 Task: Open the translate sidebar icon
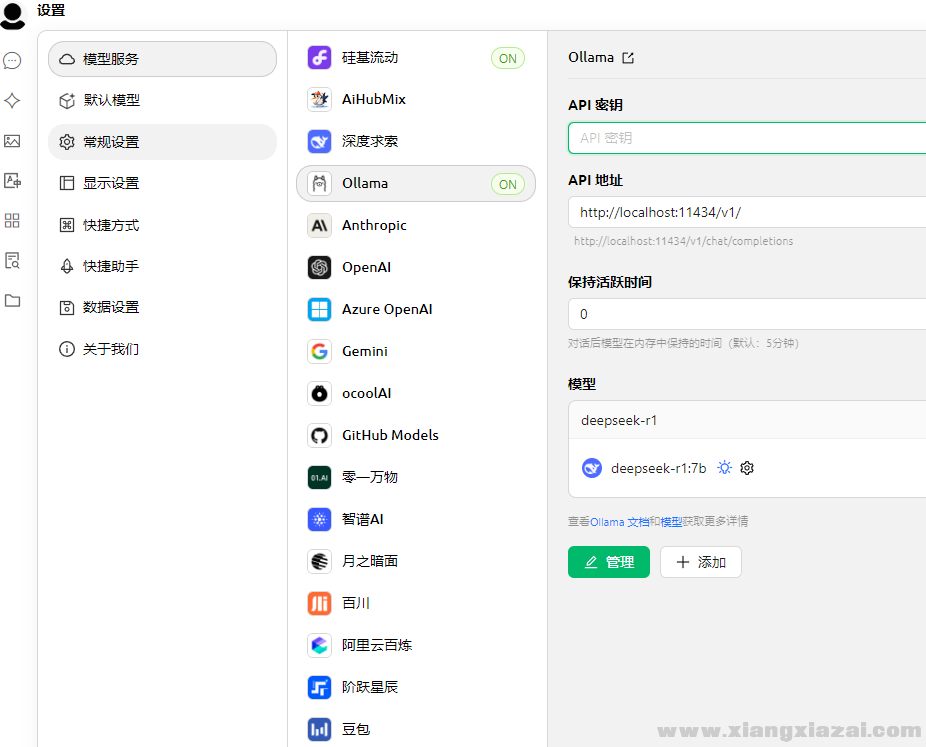click(12, 181)
